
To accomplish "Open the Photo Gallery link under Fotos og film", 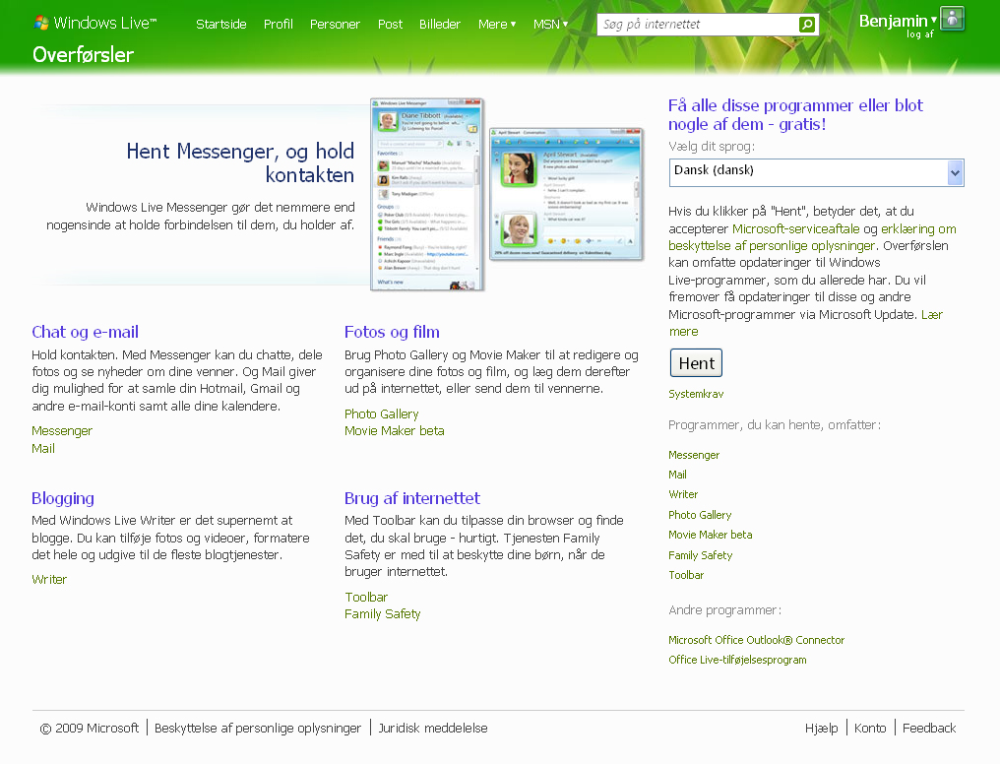I will (381, 414).
